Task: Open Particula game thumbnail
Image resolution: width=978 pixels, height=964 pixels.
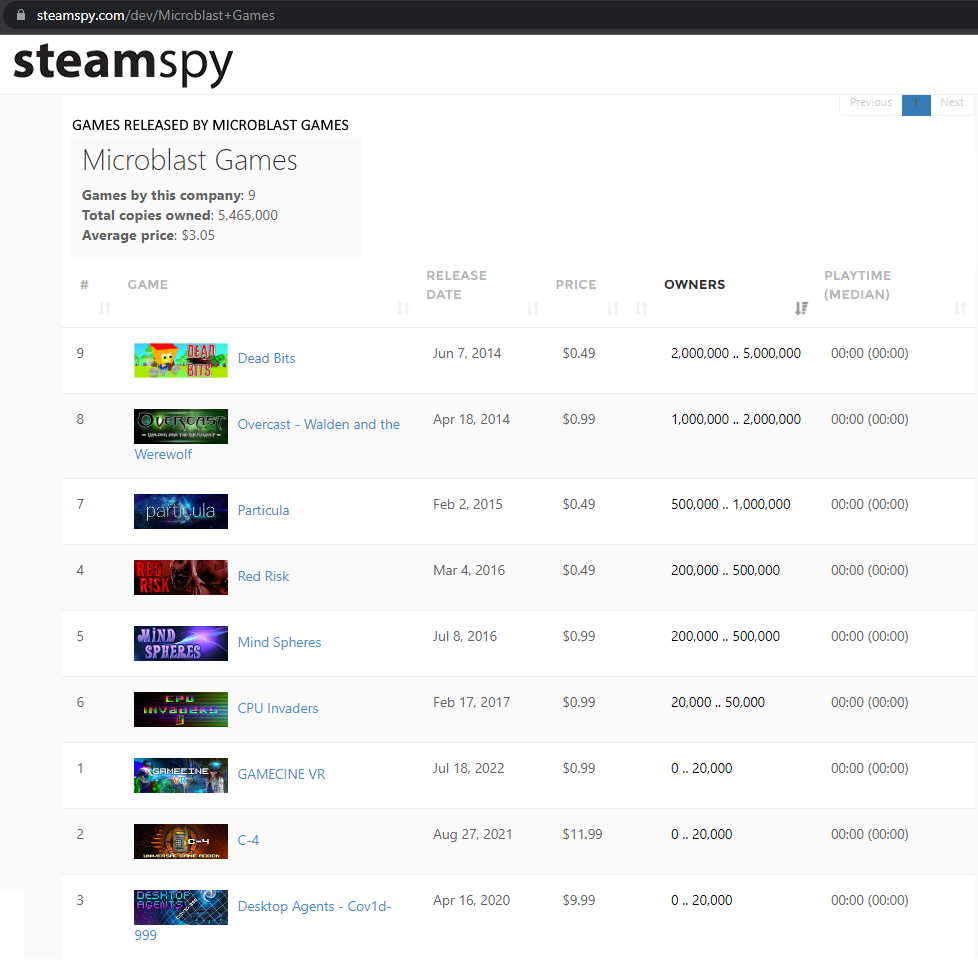Action: click(181, 511)
